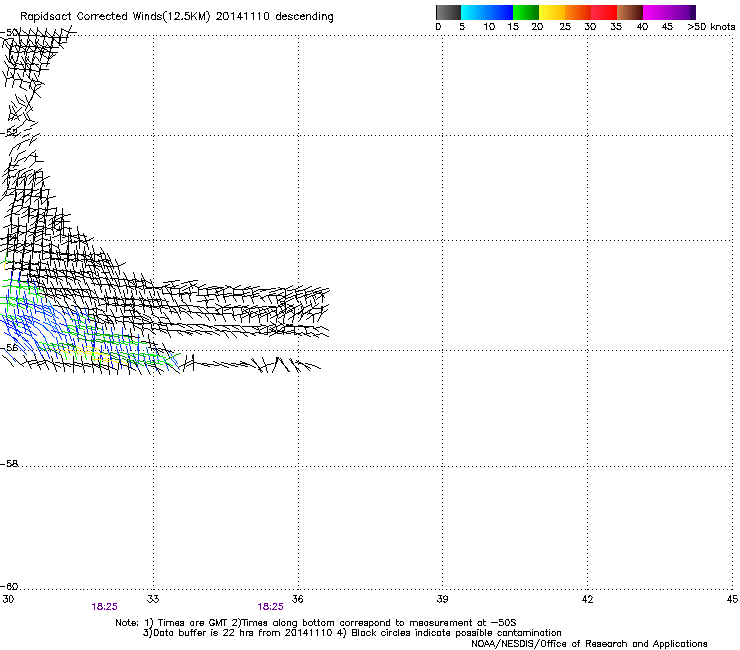Click the longitude axis label '33'

point(153,599)
